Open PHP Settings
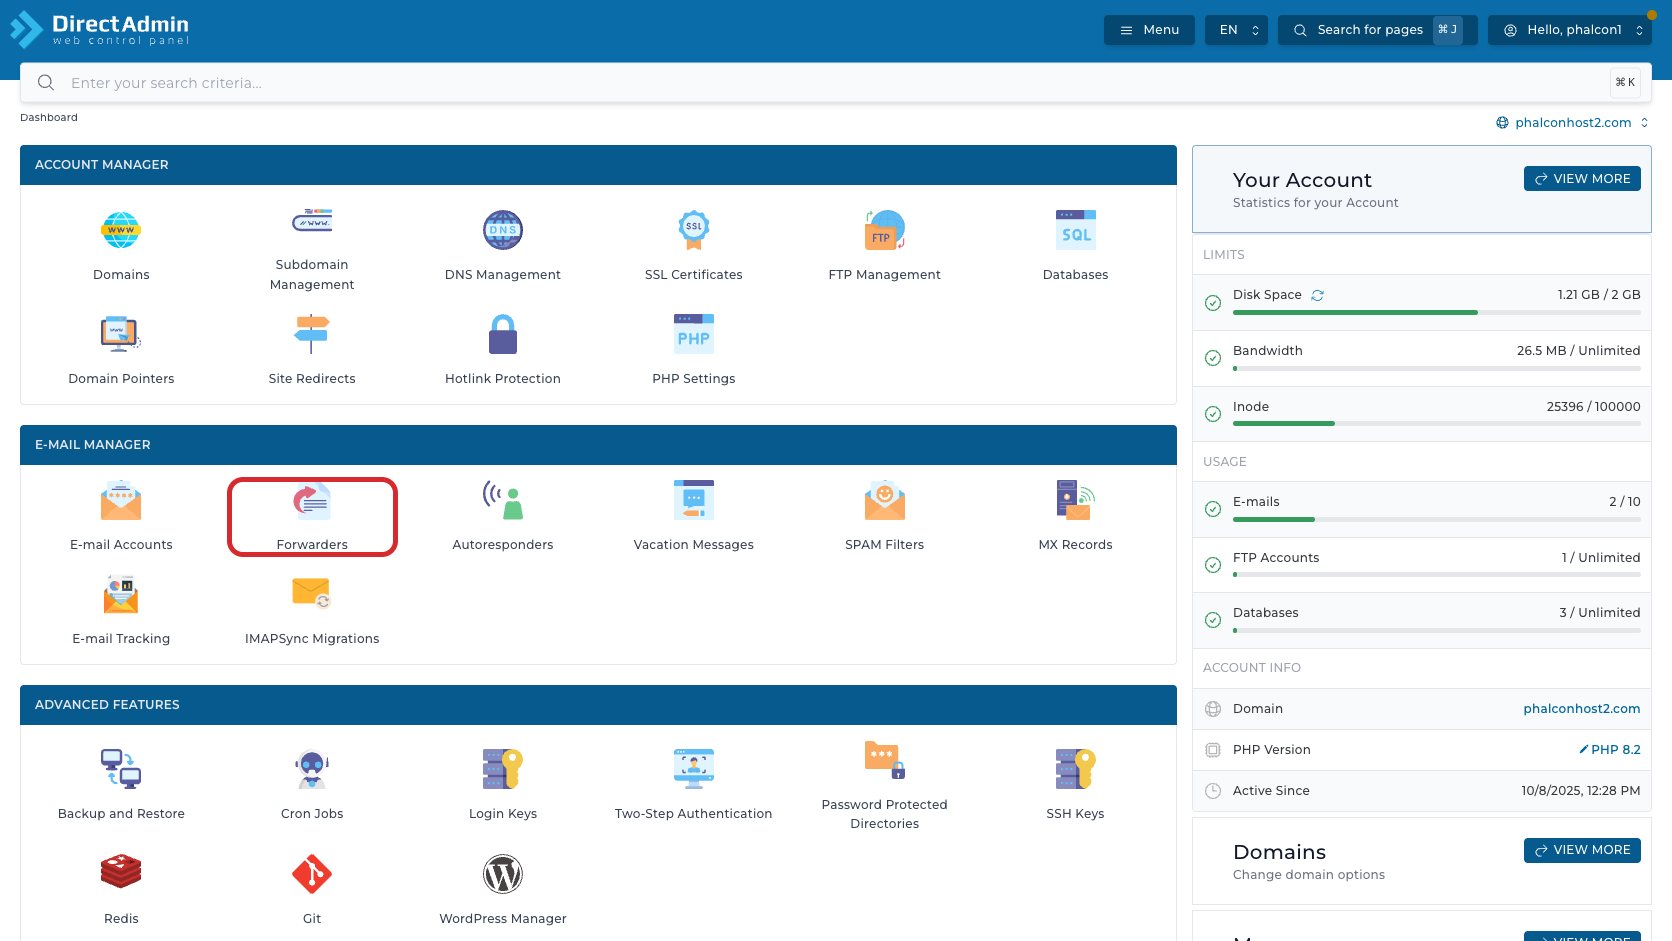 click(694, 351)
